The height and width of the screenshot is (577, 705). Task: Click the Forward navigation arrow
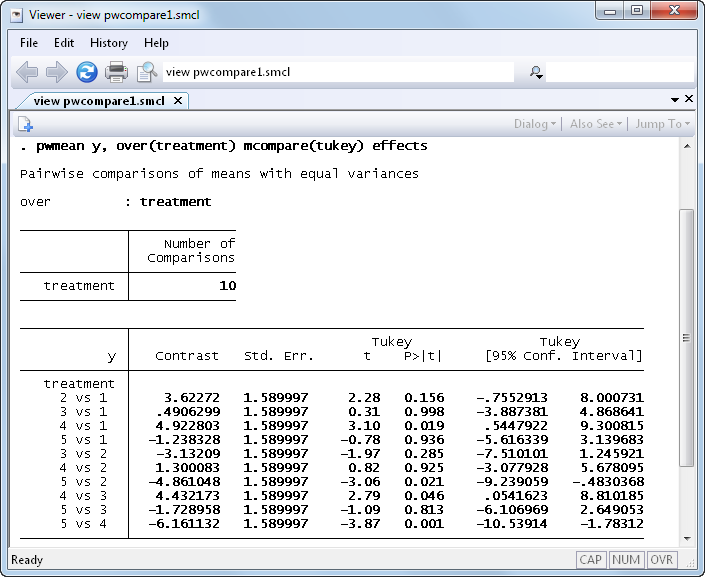pos(57,72)
